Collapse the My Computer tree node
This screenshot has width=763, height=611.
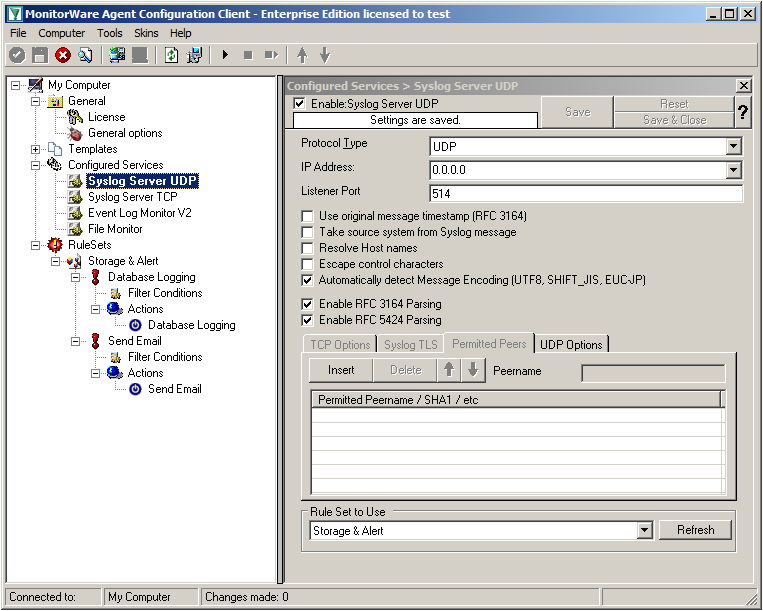point(16,85)
